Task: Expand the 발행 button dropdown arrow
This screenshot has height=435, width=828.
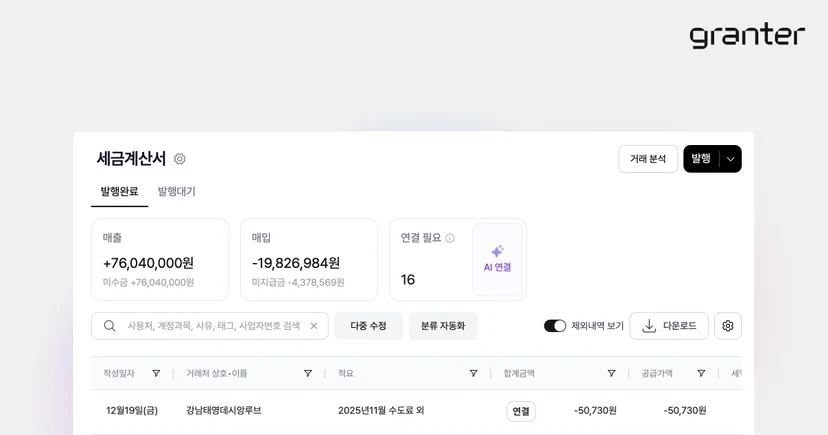Action: coord(731,159)
